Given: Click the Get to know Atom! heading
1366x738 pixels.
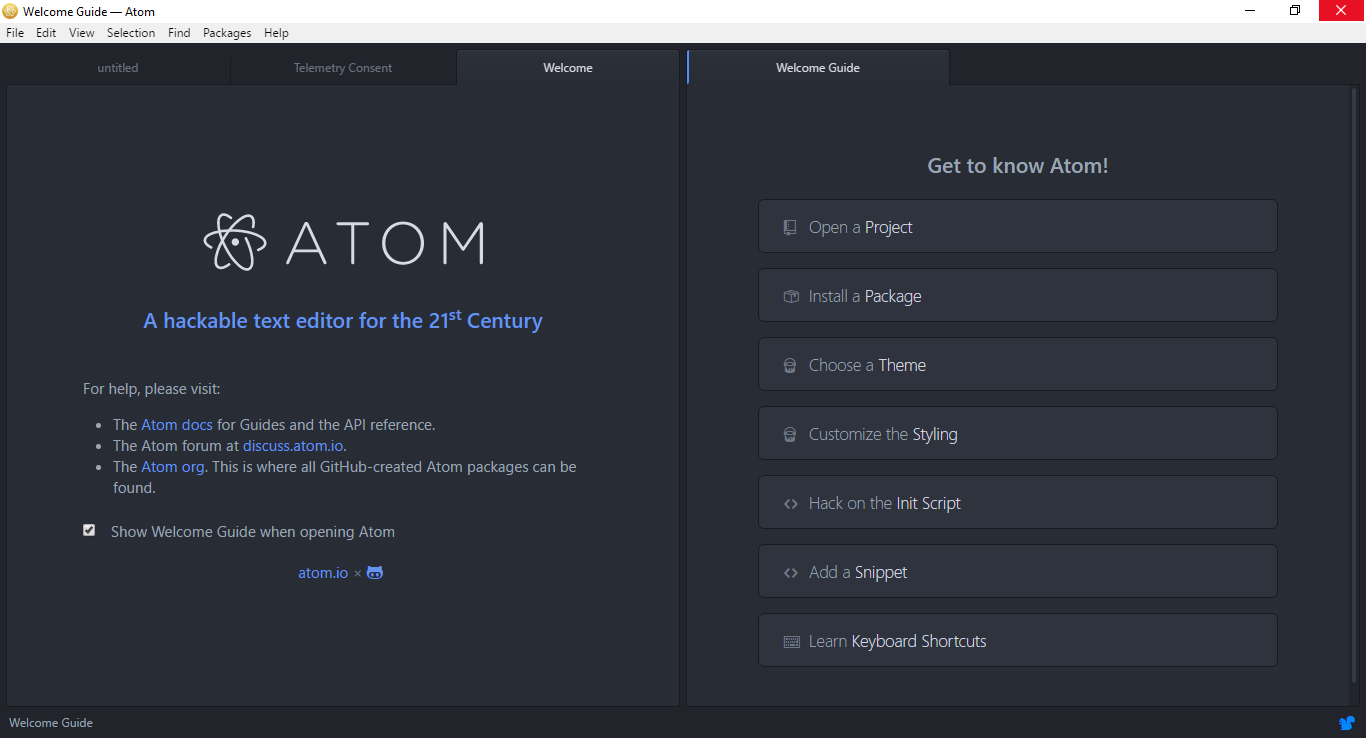Looking at the screenshot, I should pos(1018,166).
